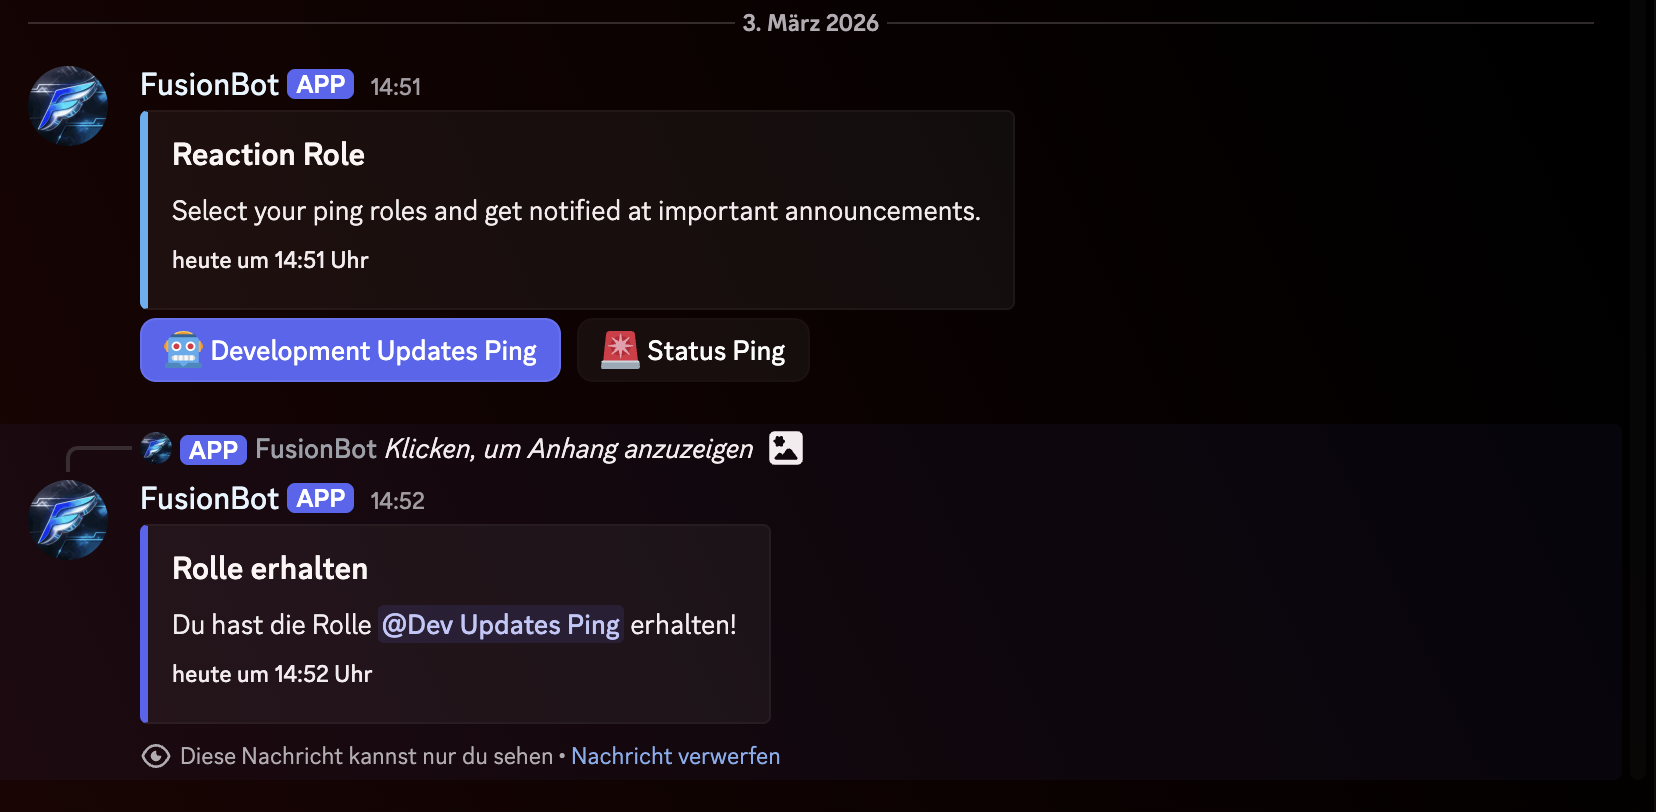Click the eye icon beside the ephemeral notice
This screenshot has height=812, width=1656.
[156, 756]
